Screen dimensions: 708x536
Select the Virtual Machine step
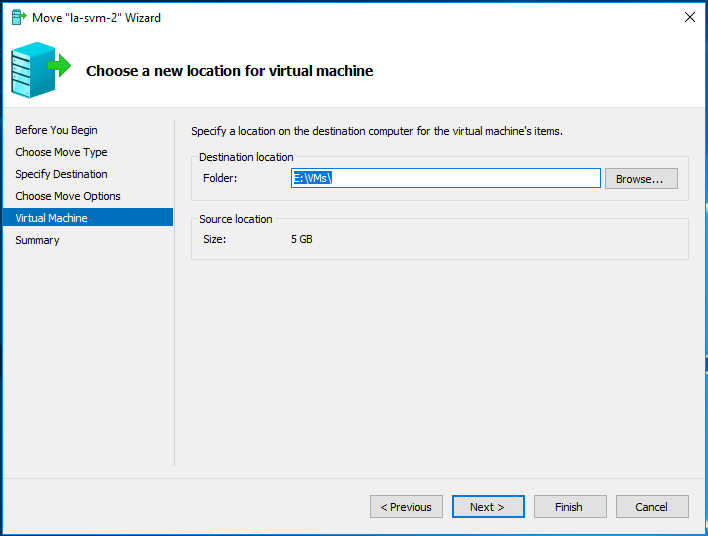[x=88, y=218]
